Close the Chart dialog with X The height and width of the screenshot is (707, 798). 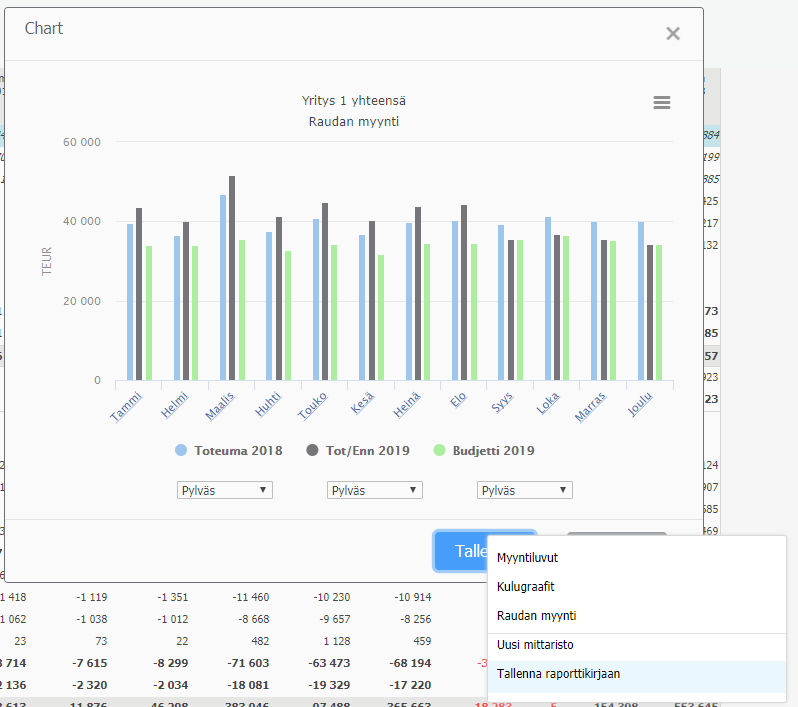coord(673,34)
